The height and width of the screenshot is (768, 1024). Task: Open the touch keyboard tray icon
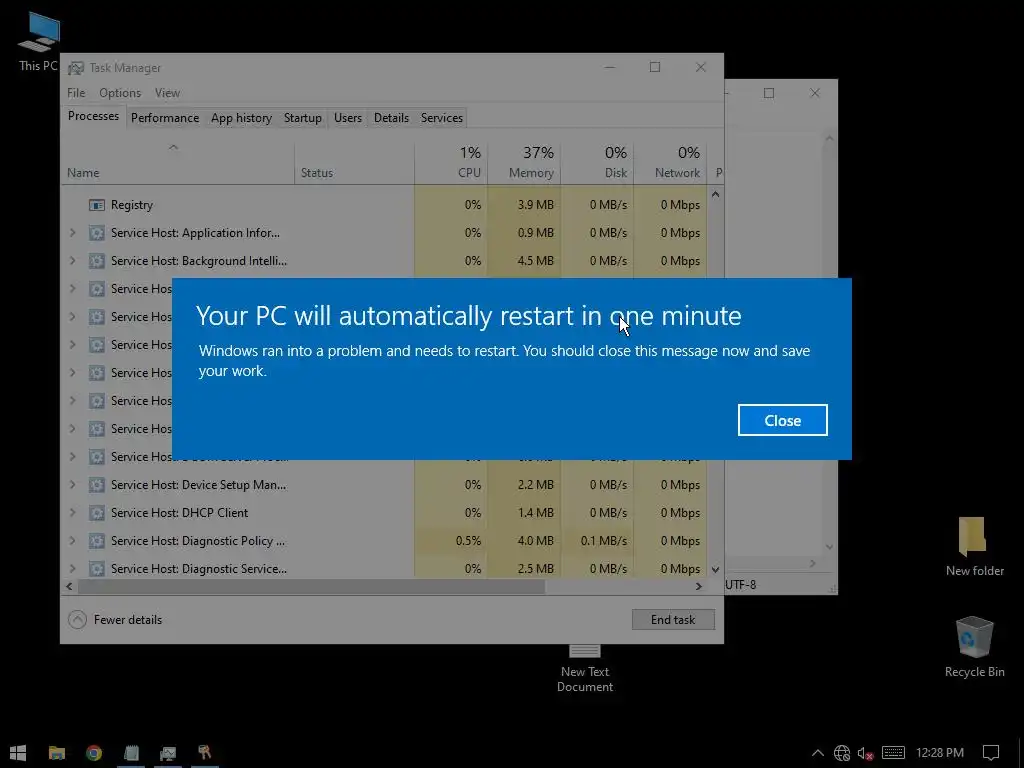[x=893, y=753]
